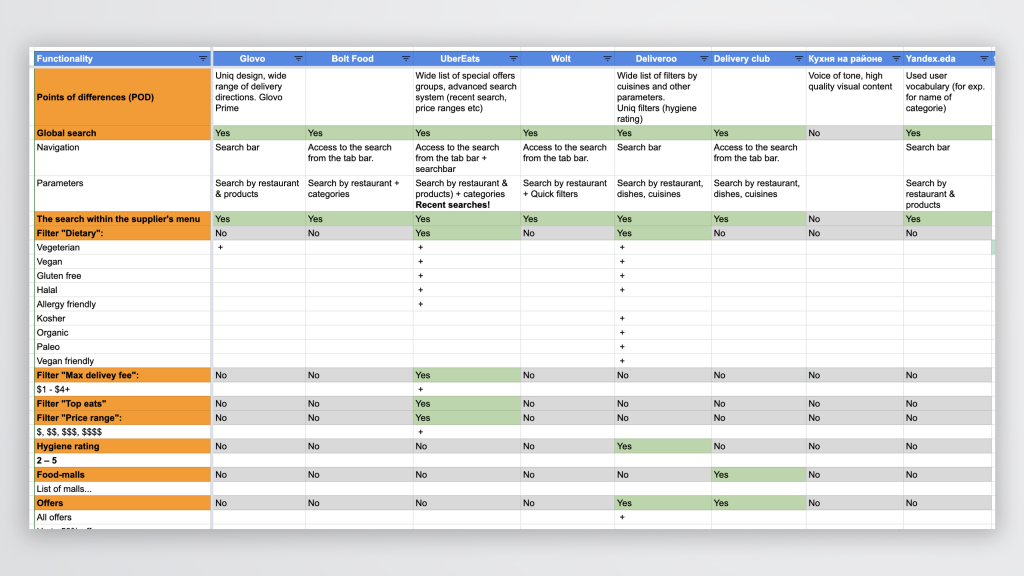The image size is (1024, 576).
Task: Click the Gluten free row label
Action: tap(122, 276)
